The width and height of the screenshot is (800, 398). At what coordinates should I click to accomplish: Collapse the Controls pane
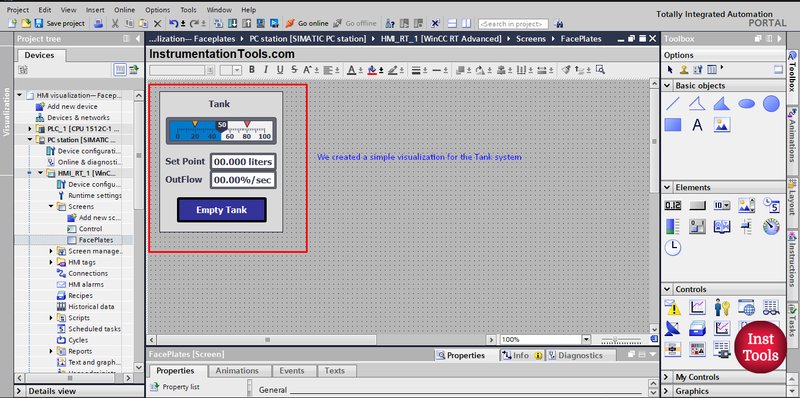coord(668,289)
